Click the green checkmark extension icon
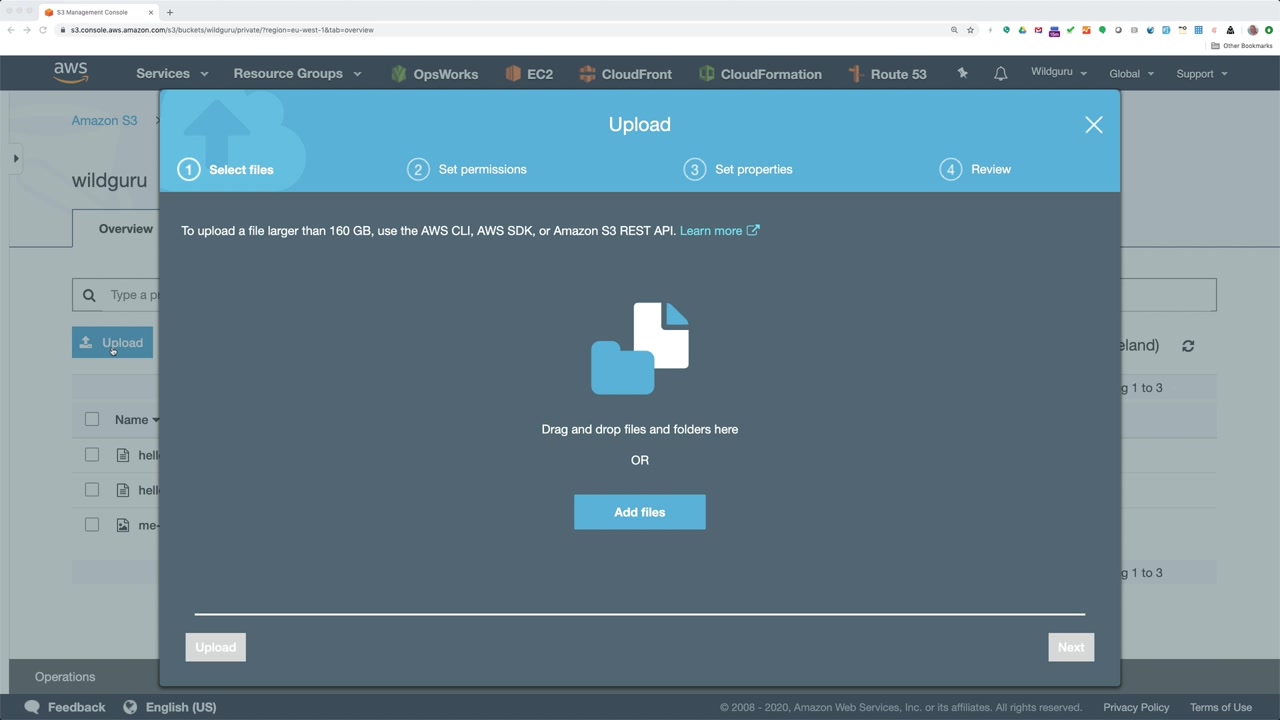This screenshot has width=1280, height=720. [x=1070, y=30]
